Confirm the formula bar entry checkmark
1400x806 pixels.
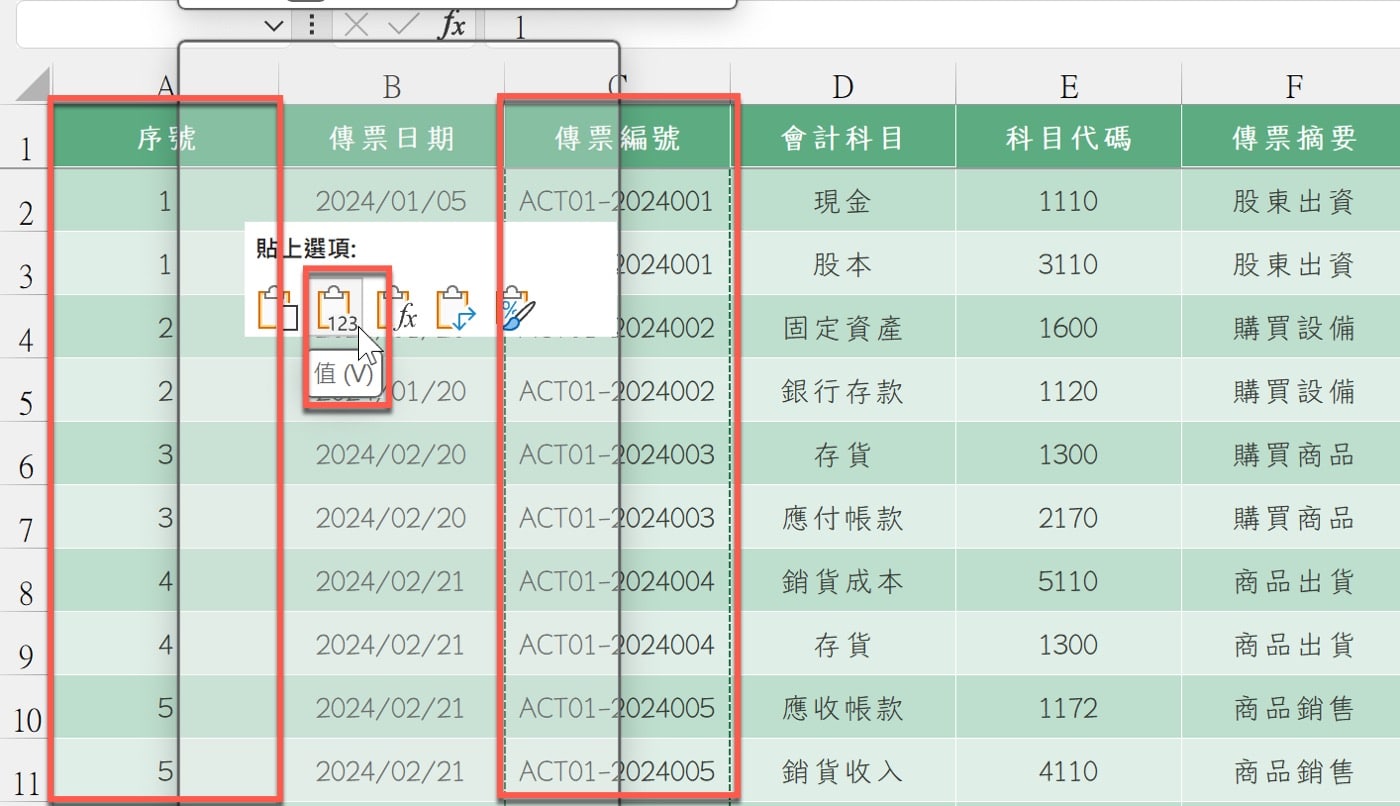tap(403, 25)
